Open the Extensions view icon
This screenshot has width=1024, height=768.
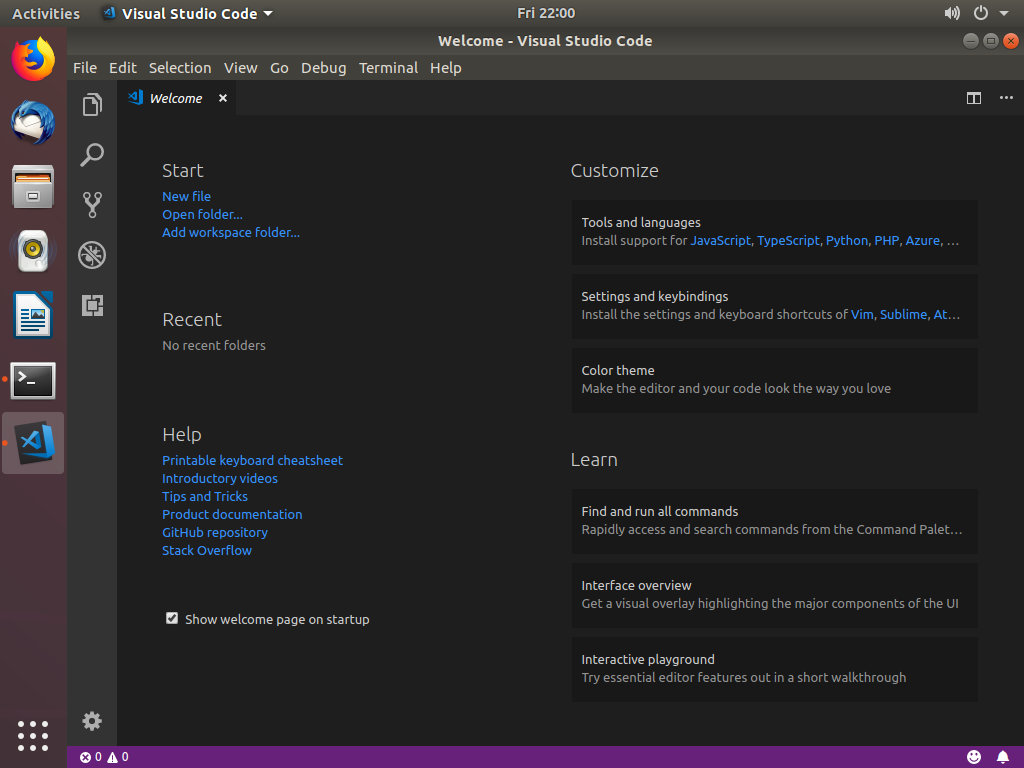[92, 306]
